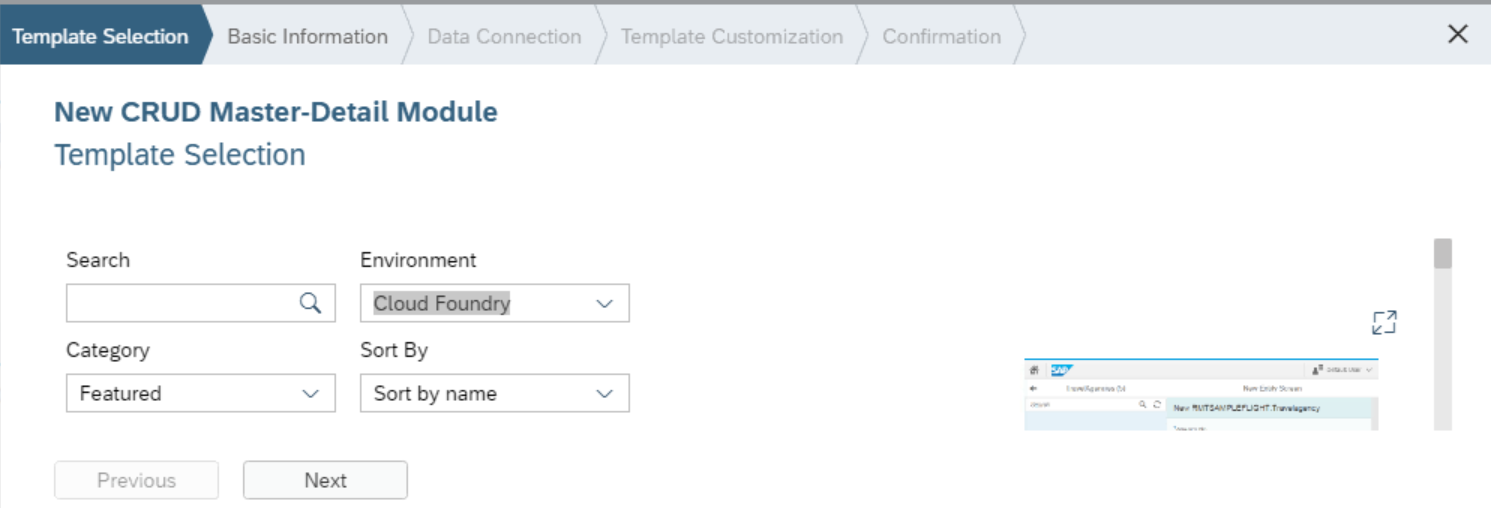Viewport: 1491px width, 508px height.
Task: Click the magnifier icon in Search box
Action: coord(311,303)
